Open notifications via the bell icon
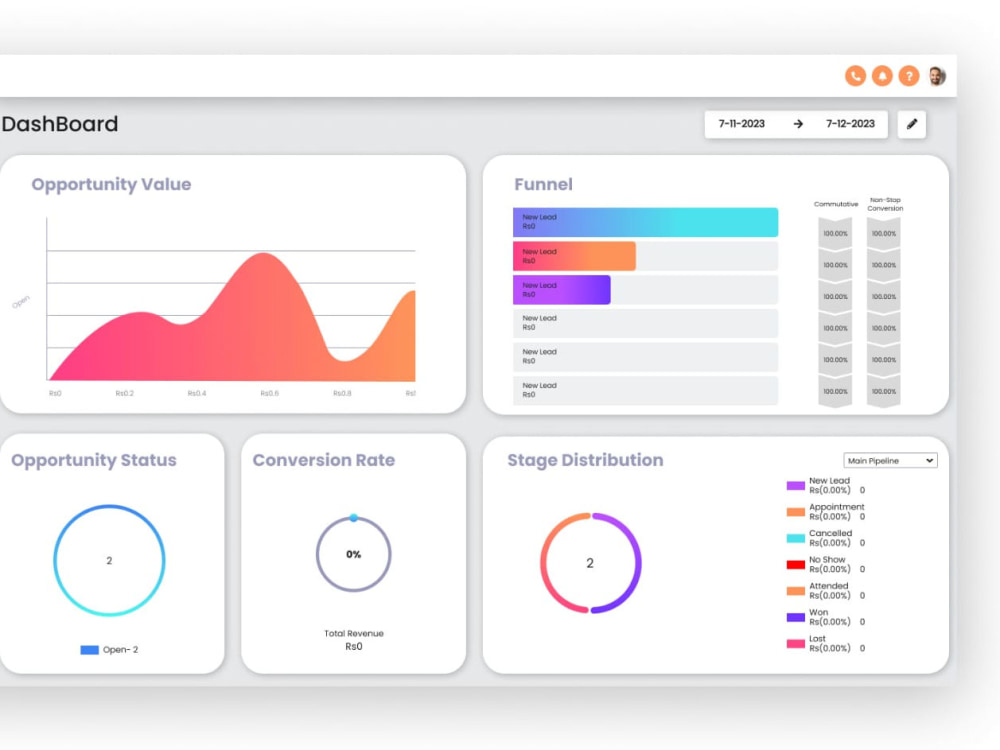The image size is (1000, 750). point(882,76)
